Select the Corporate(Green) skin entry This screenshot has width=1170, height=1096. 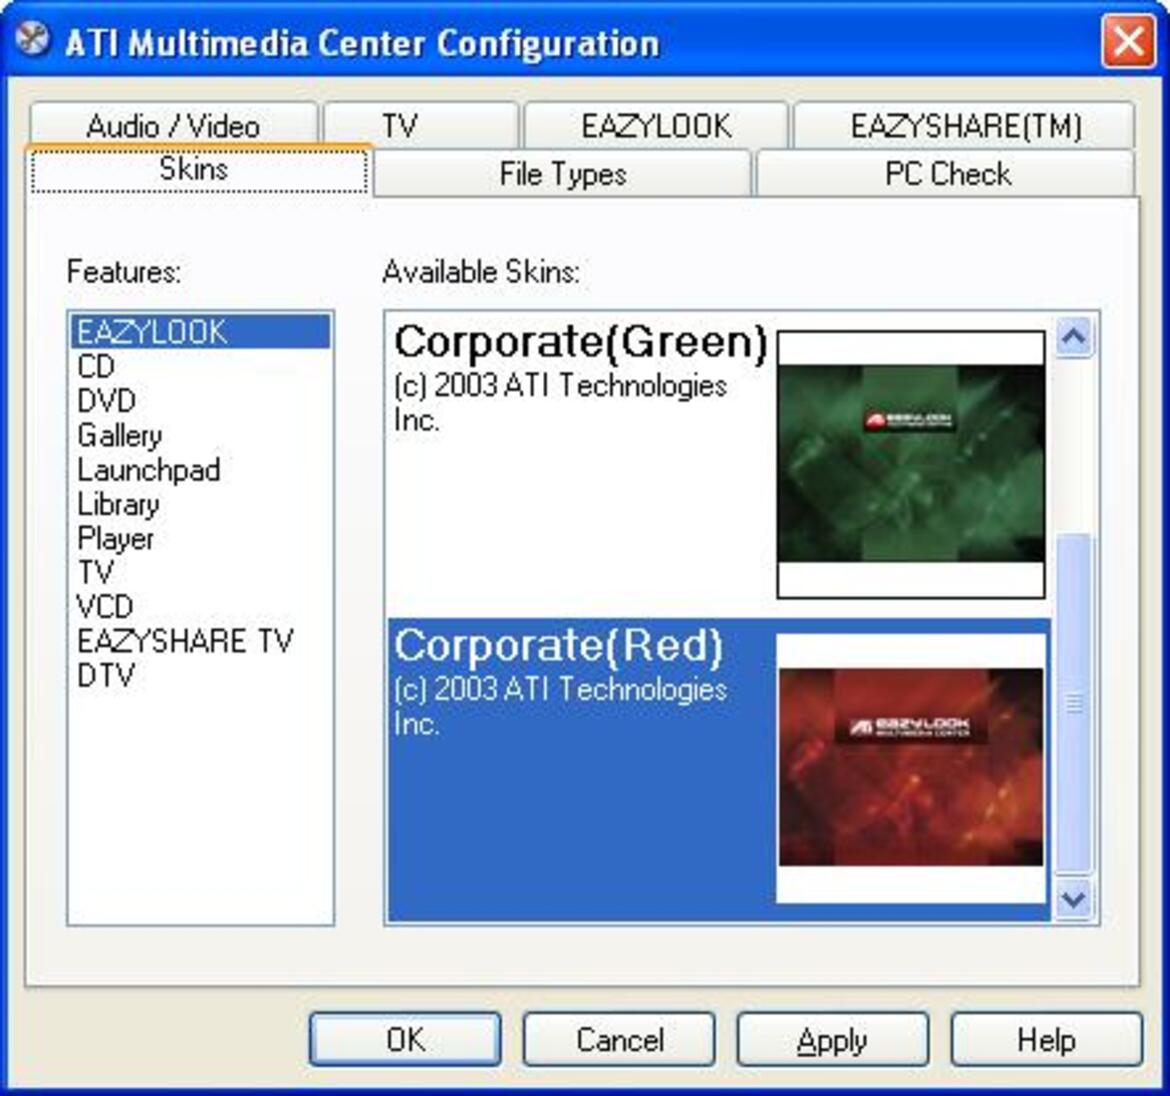coord(719,466)
